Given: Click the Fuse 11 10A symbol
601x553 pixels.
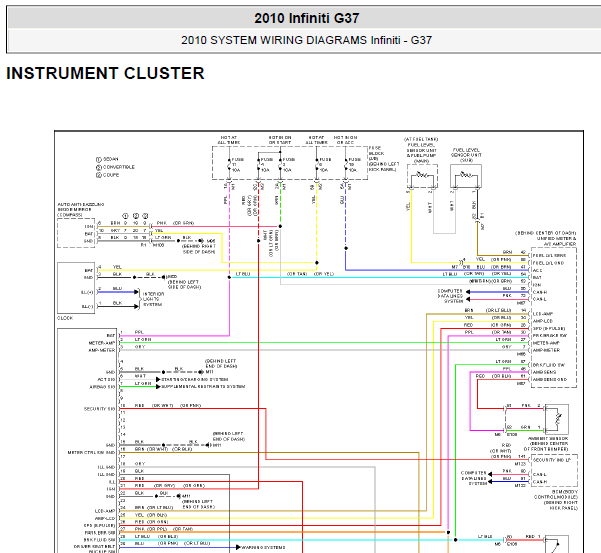Looking at the screenshot, I should pos(233,165).
